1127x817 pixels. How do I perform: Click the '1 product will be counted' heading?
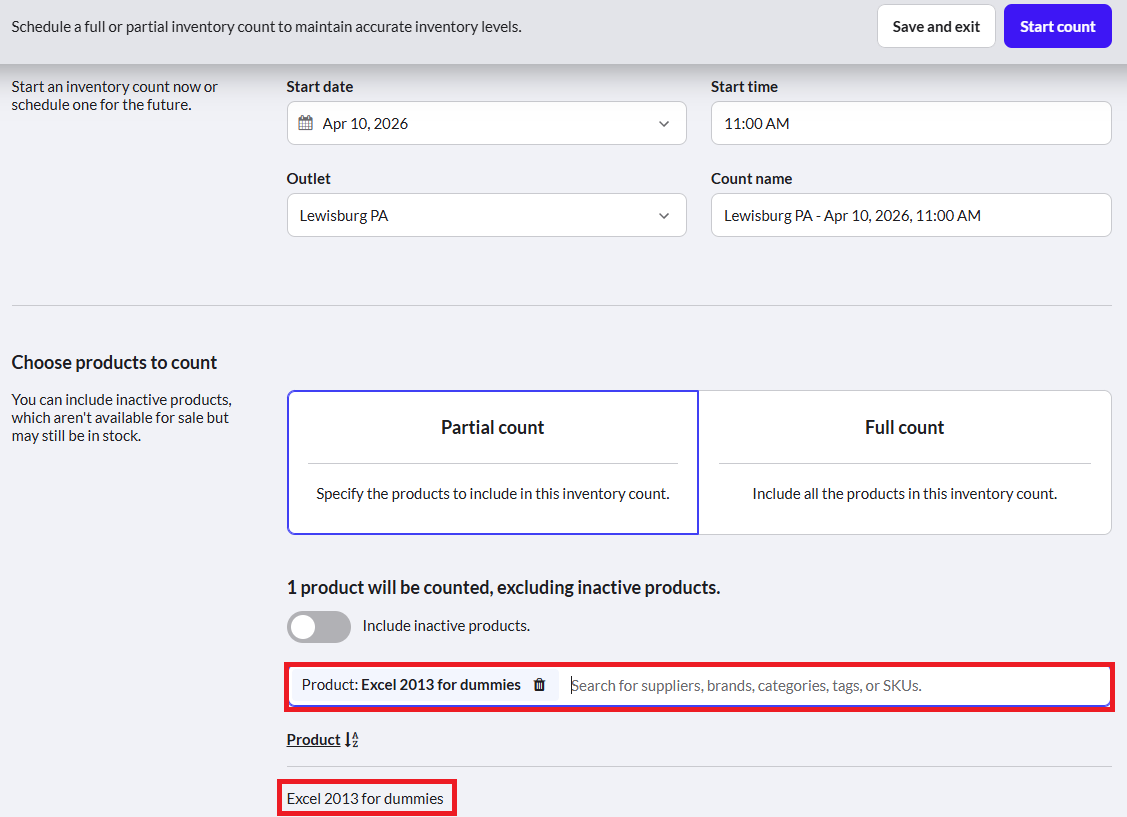pos(503,588)
